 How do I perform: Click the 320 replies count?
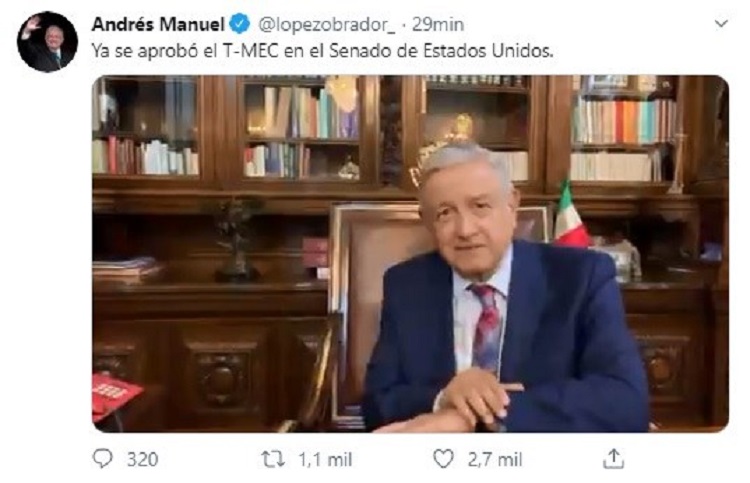tap(143, 460)
